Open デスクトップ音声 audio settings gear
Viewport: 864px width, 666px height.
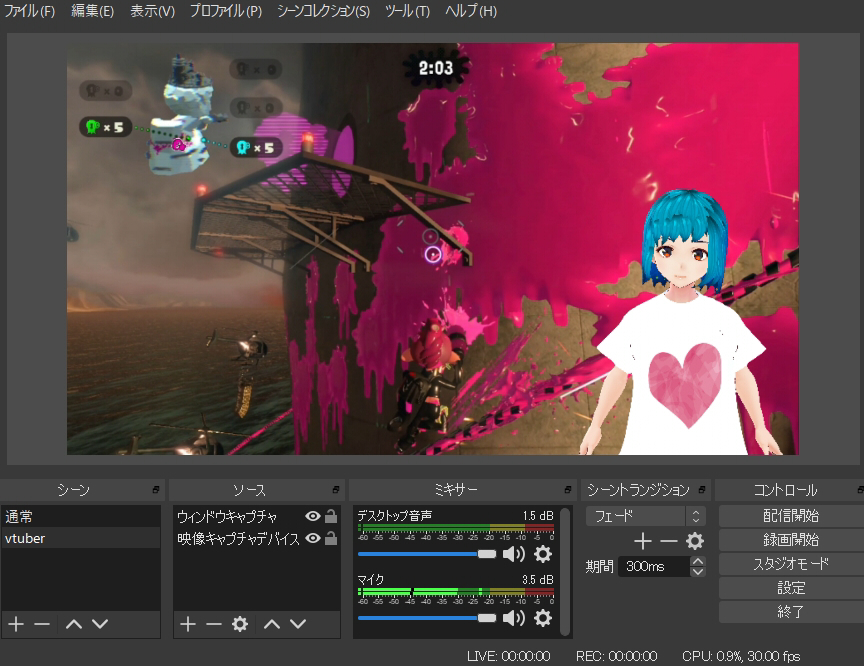pyautogui.click(x=543, y=554)
